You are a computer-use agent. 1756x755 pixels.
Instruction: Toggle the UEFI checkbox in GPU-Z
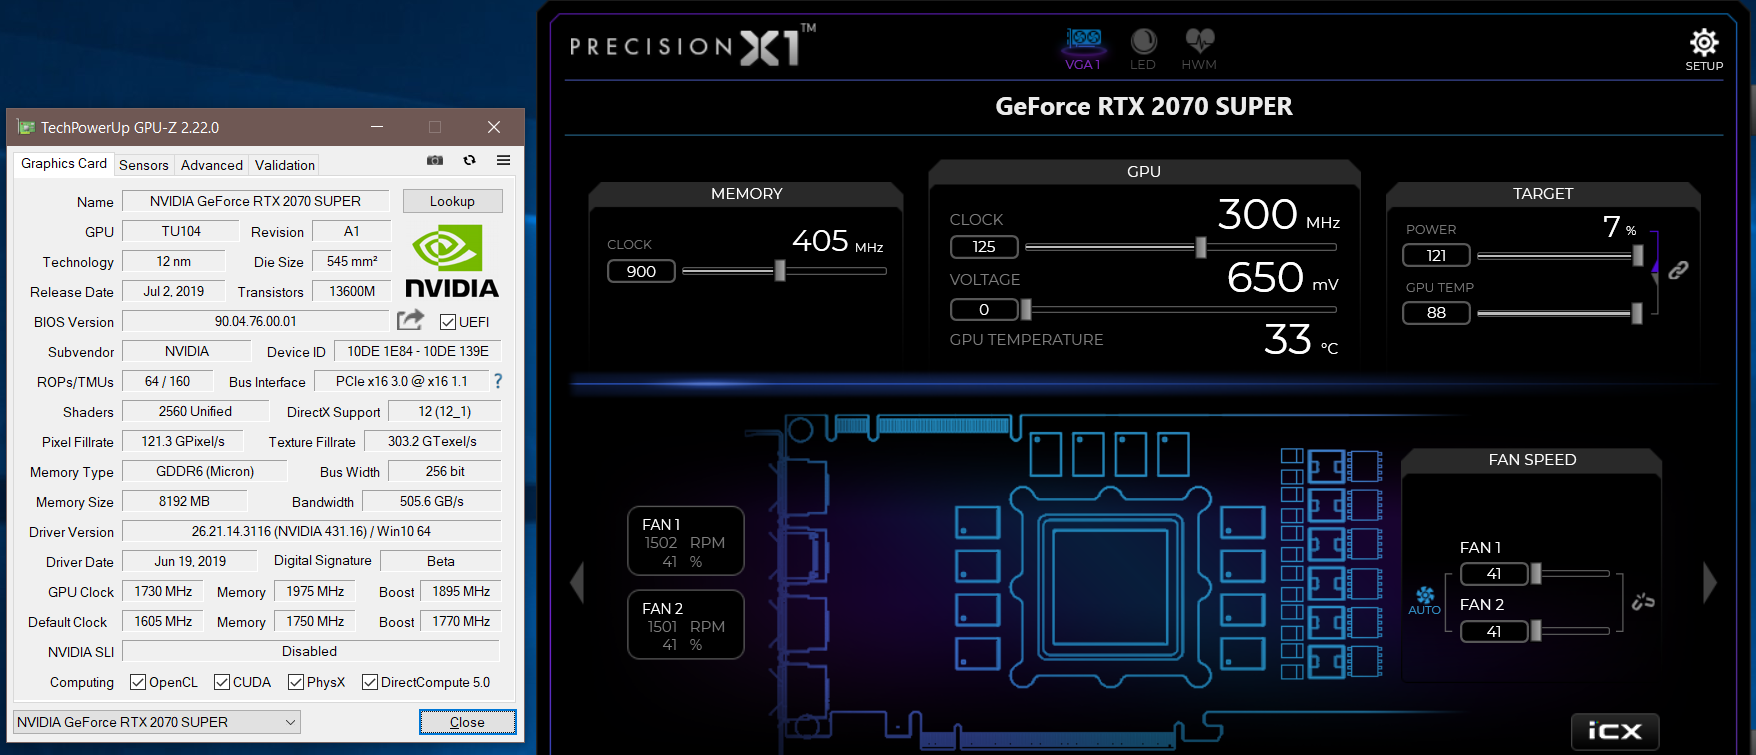click(x=448, y=322)
